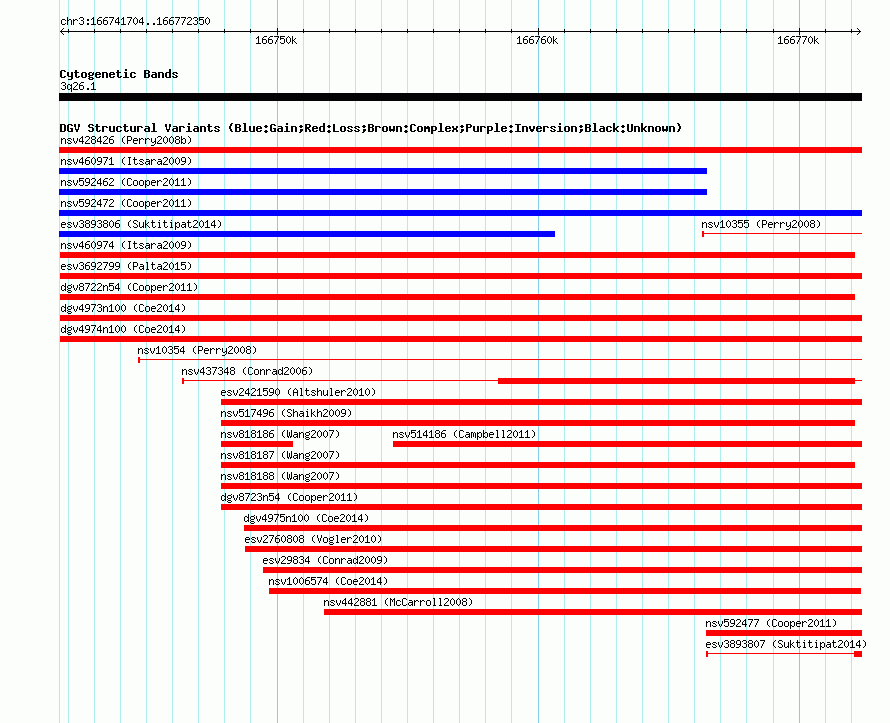
Task: Open the nsv818188 (Wang2007) label
Action: pos(280,476)
